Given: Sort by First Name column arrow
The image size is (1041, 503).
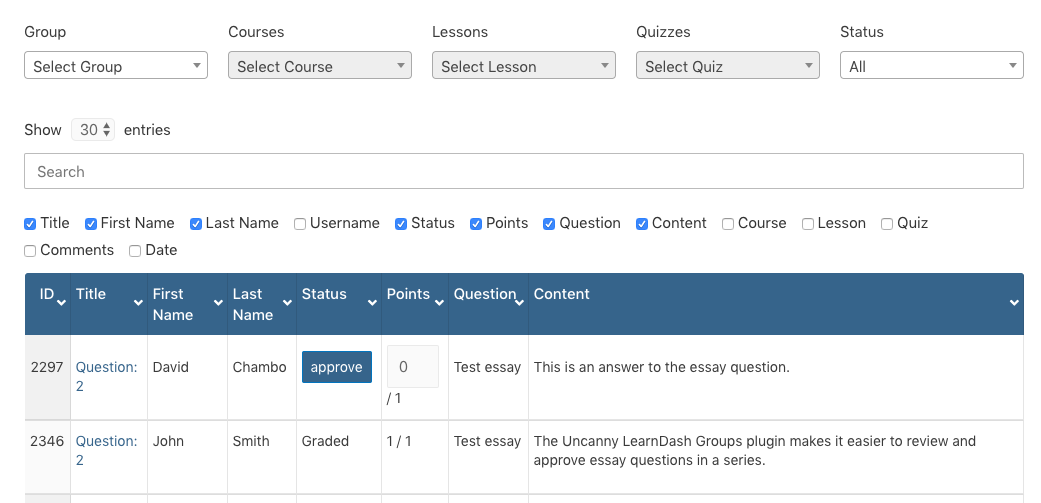Looking at the screenshot, I should point(219,302).
